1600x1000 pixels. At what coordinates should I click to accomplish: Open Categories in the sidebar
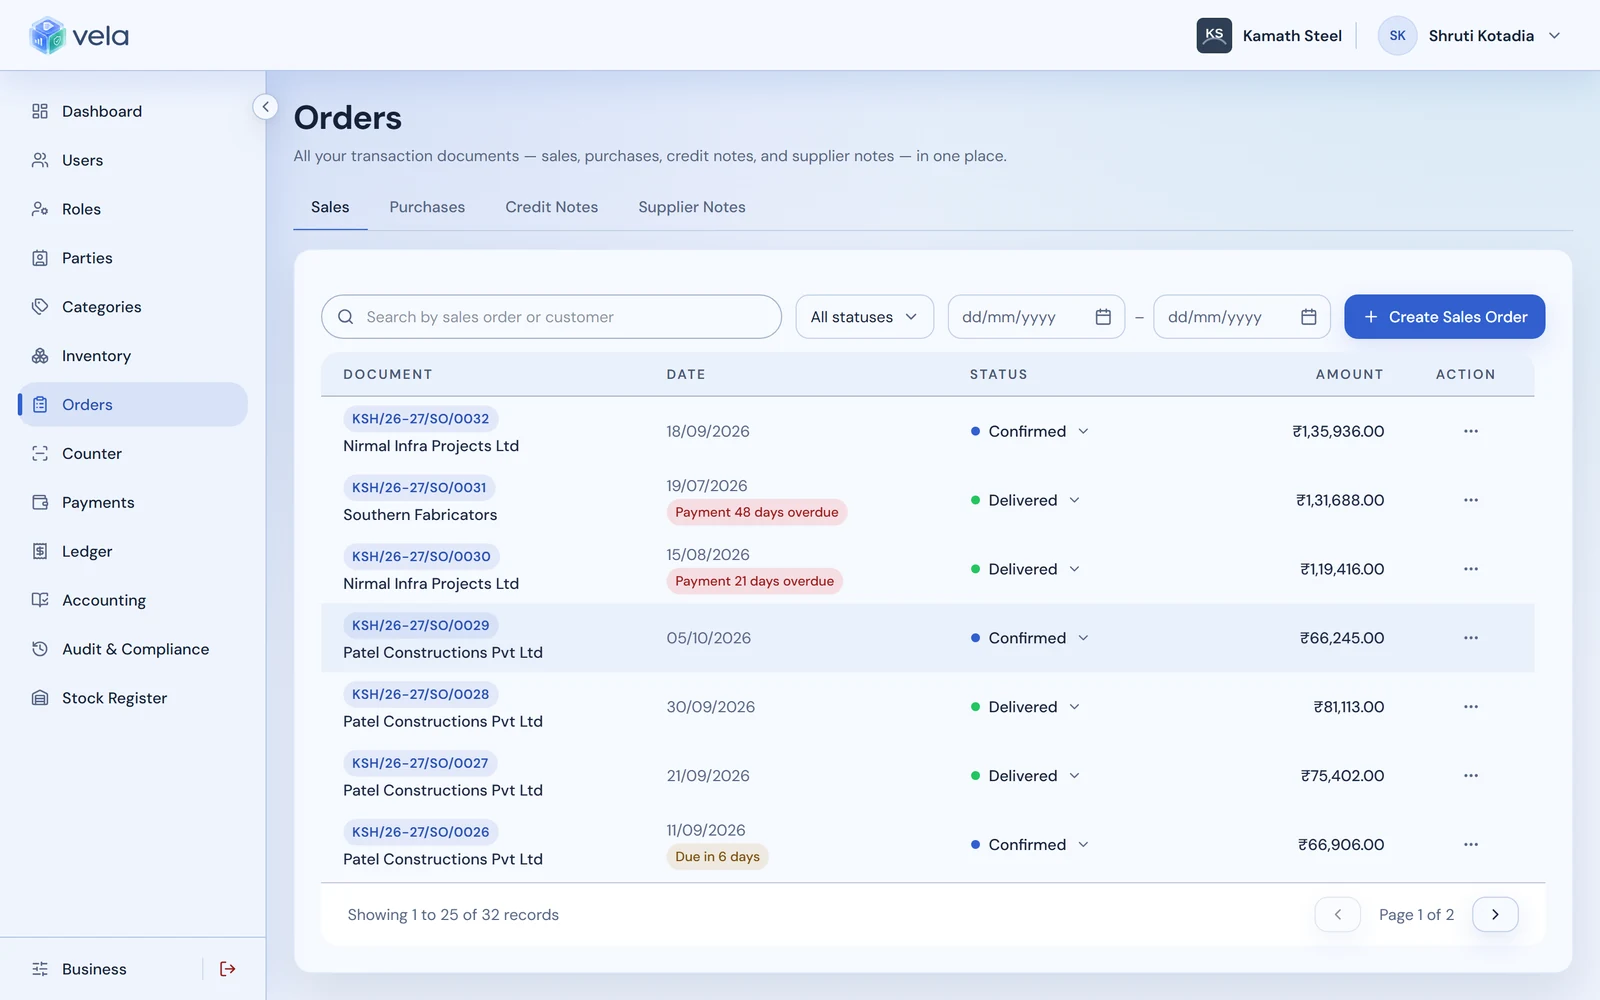coord(132,307)
